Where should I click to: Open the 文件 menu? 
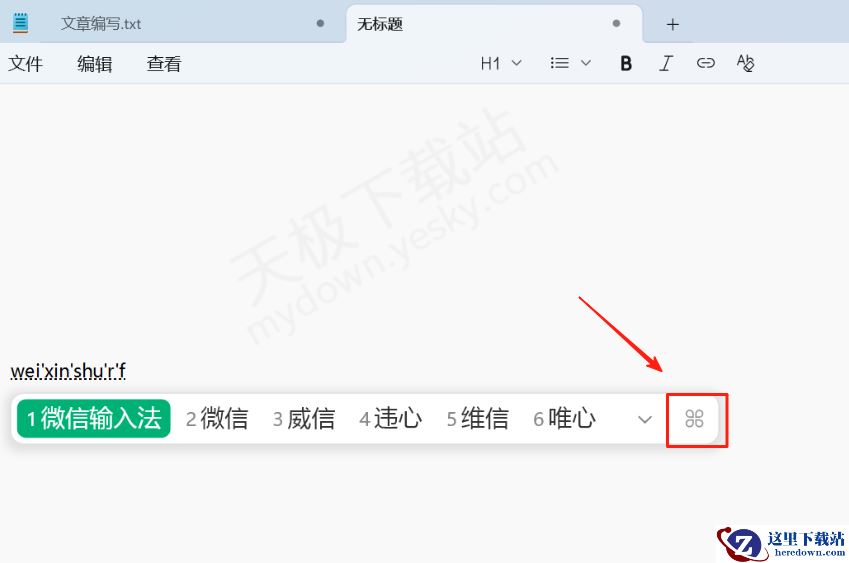25,63
